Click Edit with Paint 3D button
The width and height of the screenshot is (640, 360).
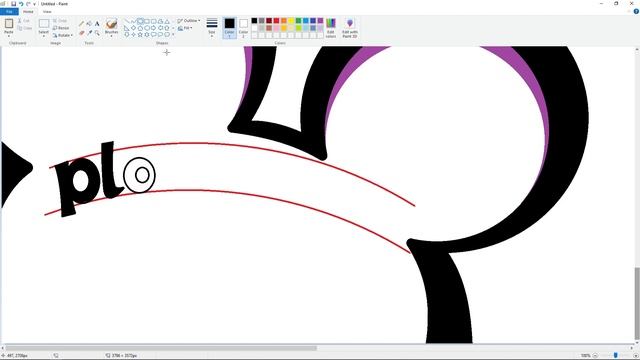tap(350, 28)
